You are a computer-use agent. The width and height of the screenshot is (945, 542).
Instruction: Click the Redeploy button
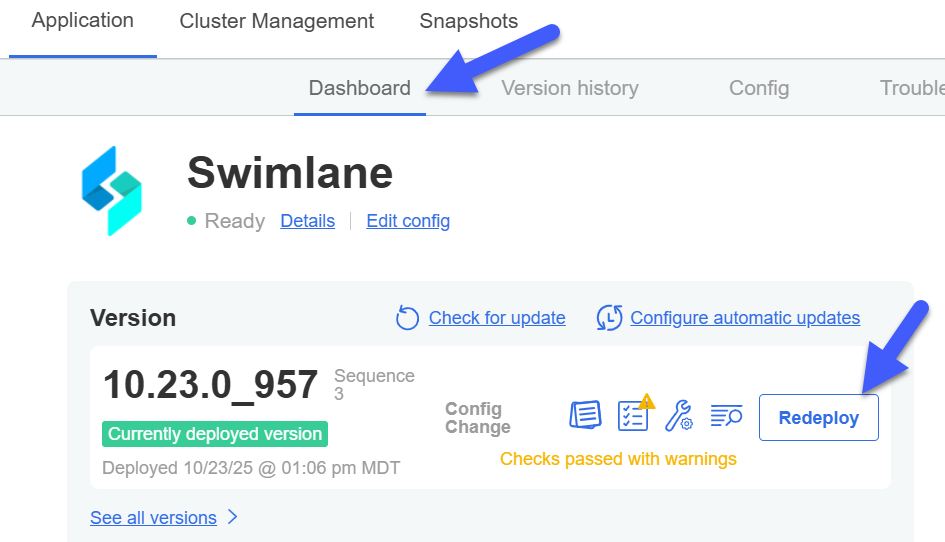818,418
